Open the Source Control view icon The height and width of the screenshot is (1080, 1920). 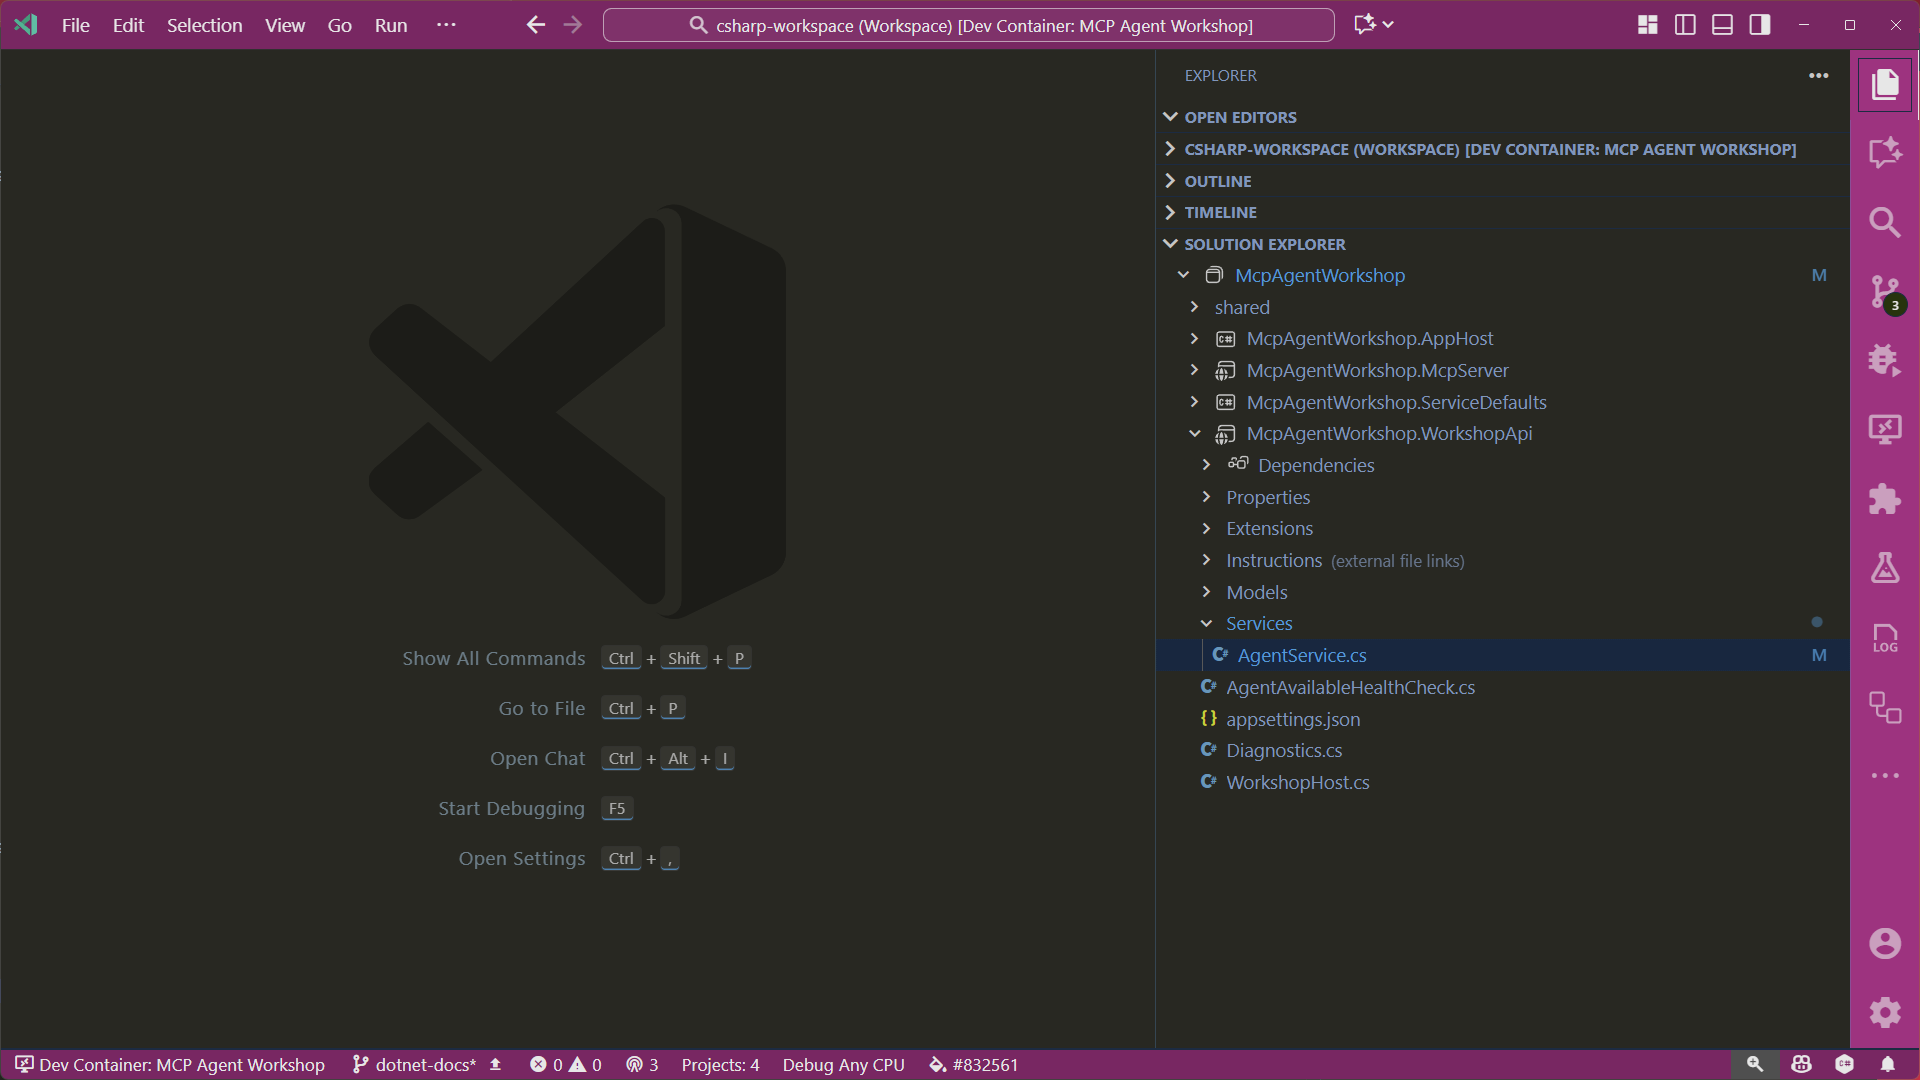(1885, 292)
